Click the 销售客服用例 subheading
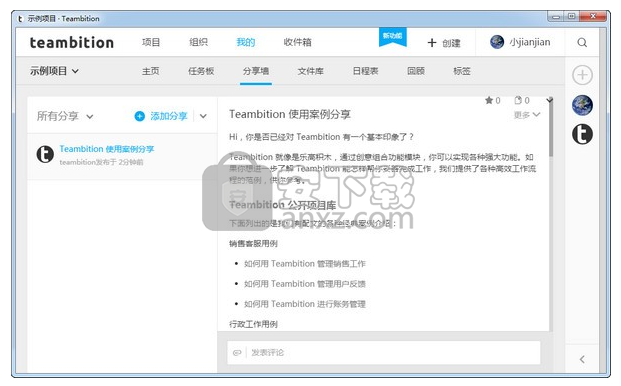This screenshot has width=621, height=386. [x=253, y=243]
